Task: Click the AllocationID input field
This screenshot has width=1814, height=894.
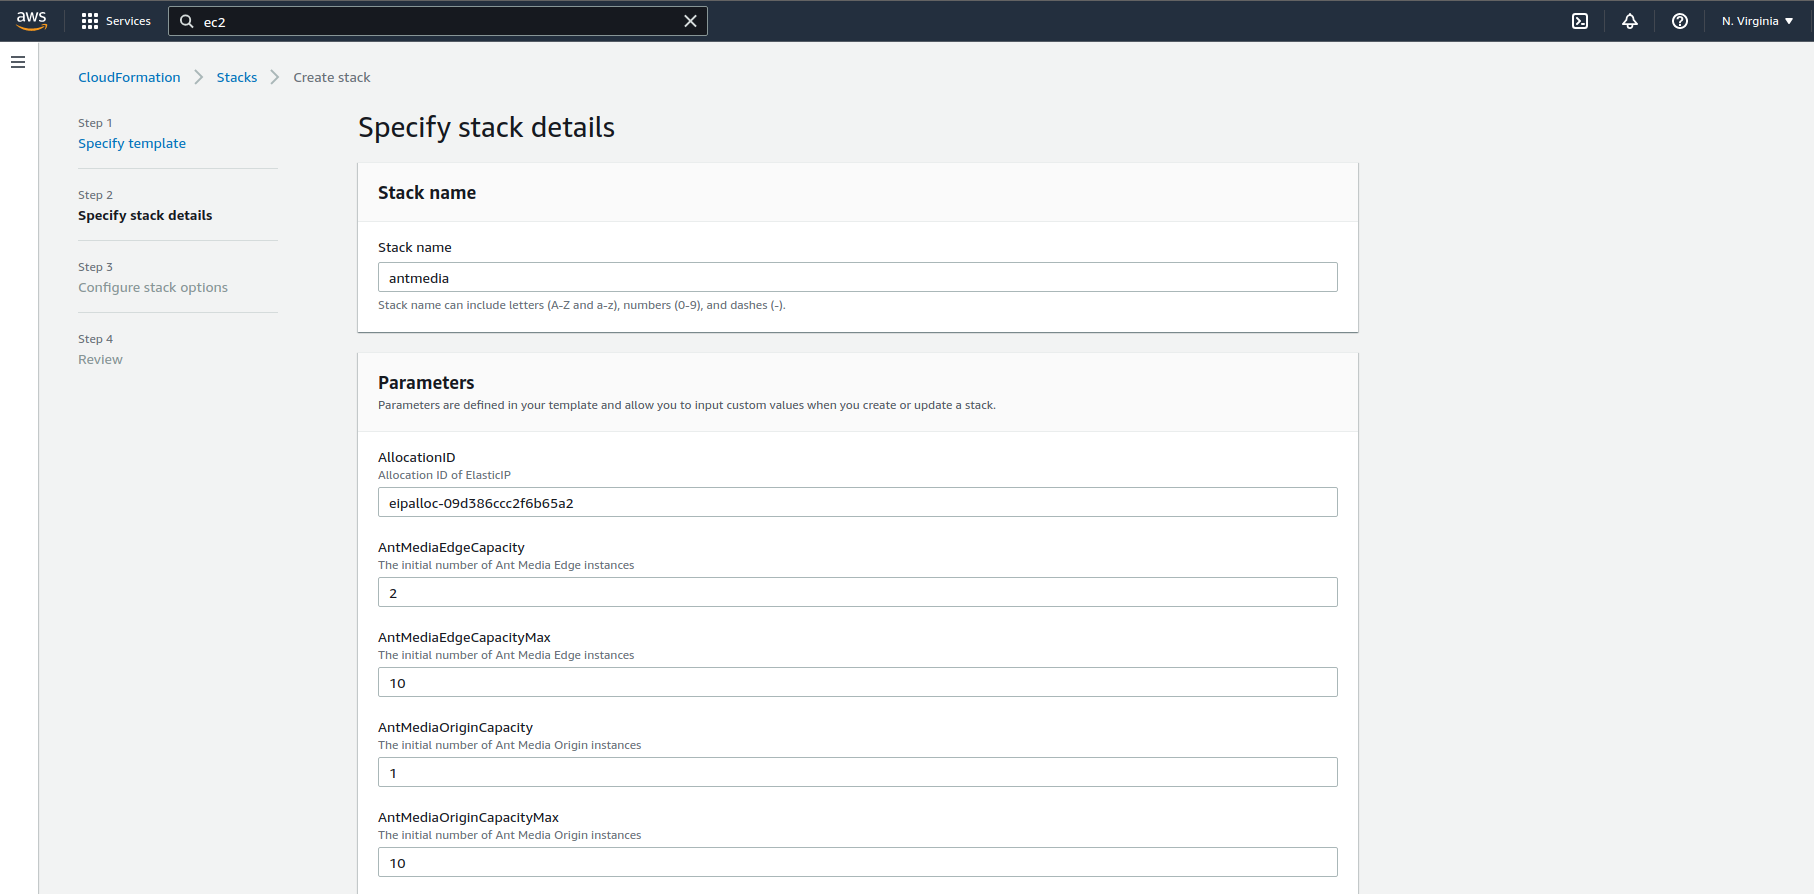Action: 858,502
